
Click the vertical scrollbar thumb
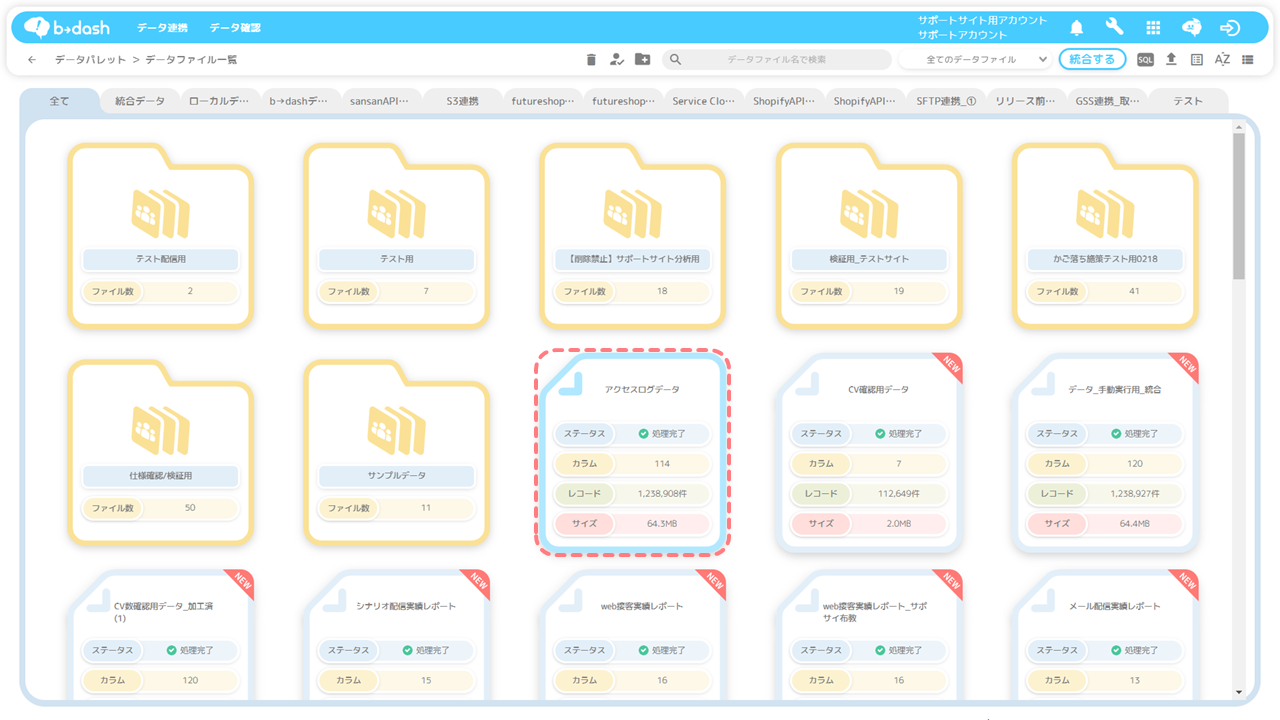(x=1239, y=206)
